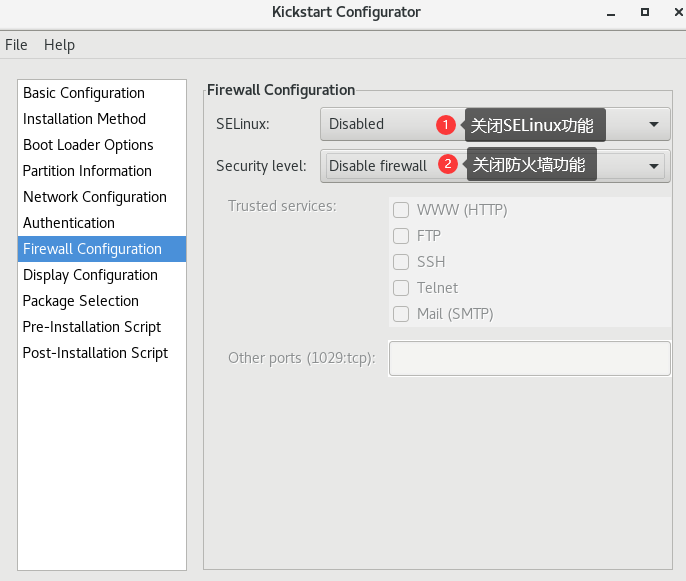
Task: Open the Authentication section
Action: [x=102, y=223]
